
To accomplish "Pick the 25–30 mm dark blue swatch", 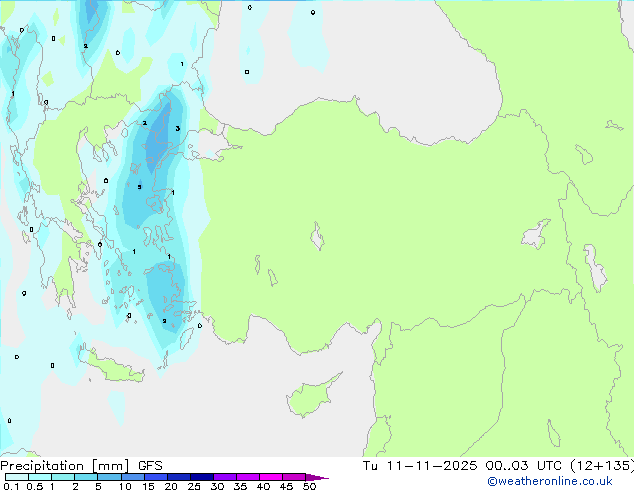I will pos(201,477).
